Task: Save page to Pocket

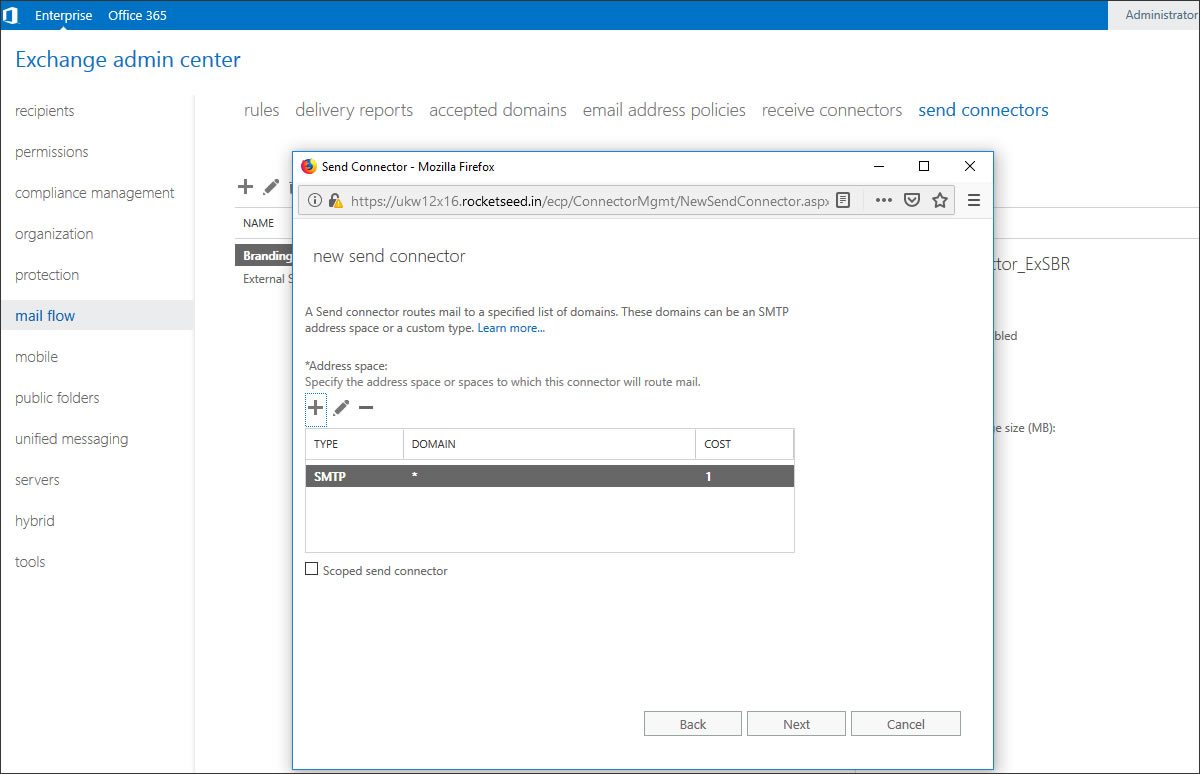Action: [911, 200]
